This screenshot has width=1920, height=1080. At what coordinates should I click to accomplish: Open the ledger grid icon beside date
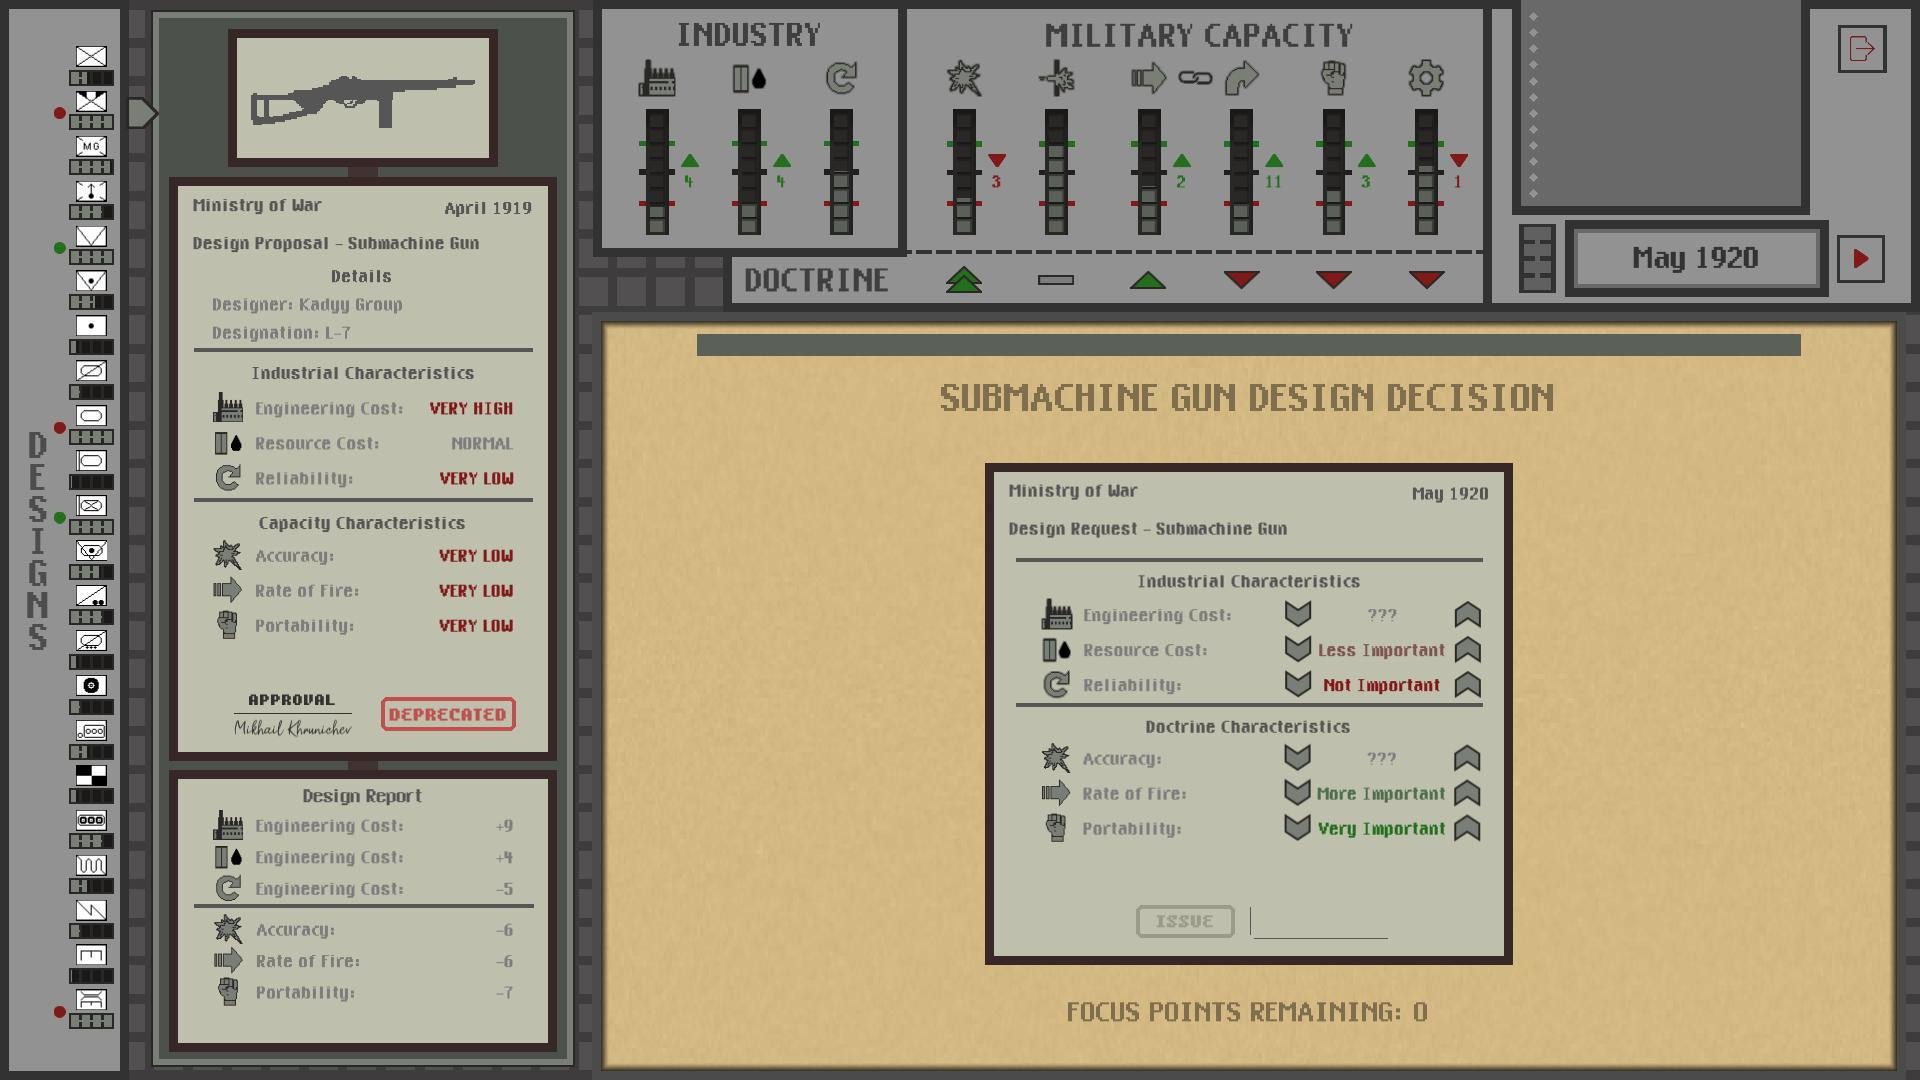(1537, 258)
